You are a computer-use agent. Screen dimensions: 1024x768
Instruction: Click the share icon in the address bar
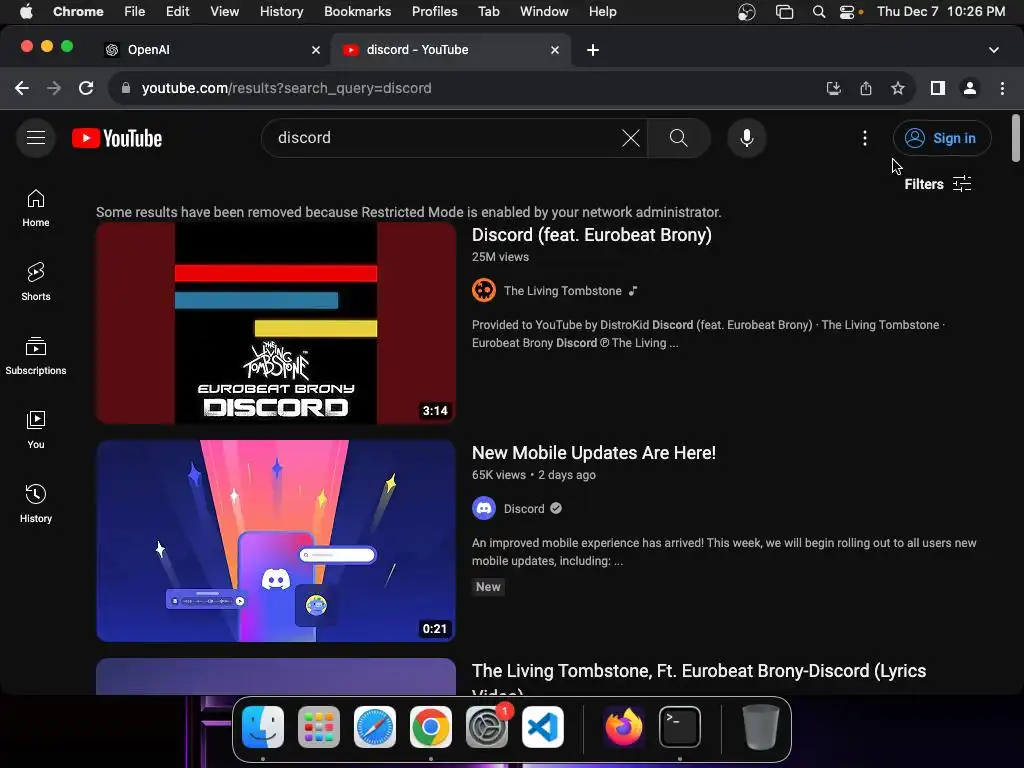(x=866, y=88)
